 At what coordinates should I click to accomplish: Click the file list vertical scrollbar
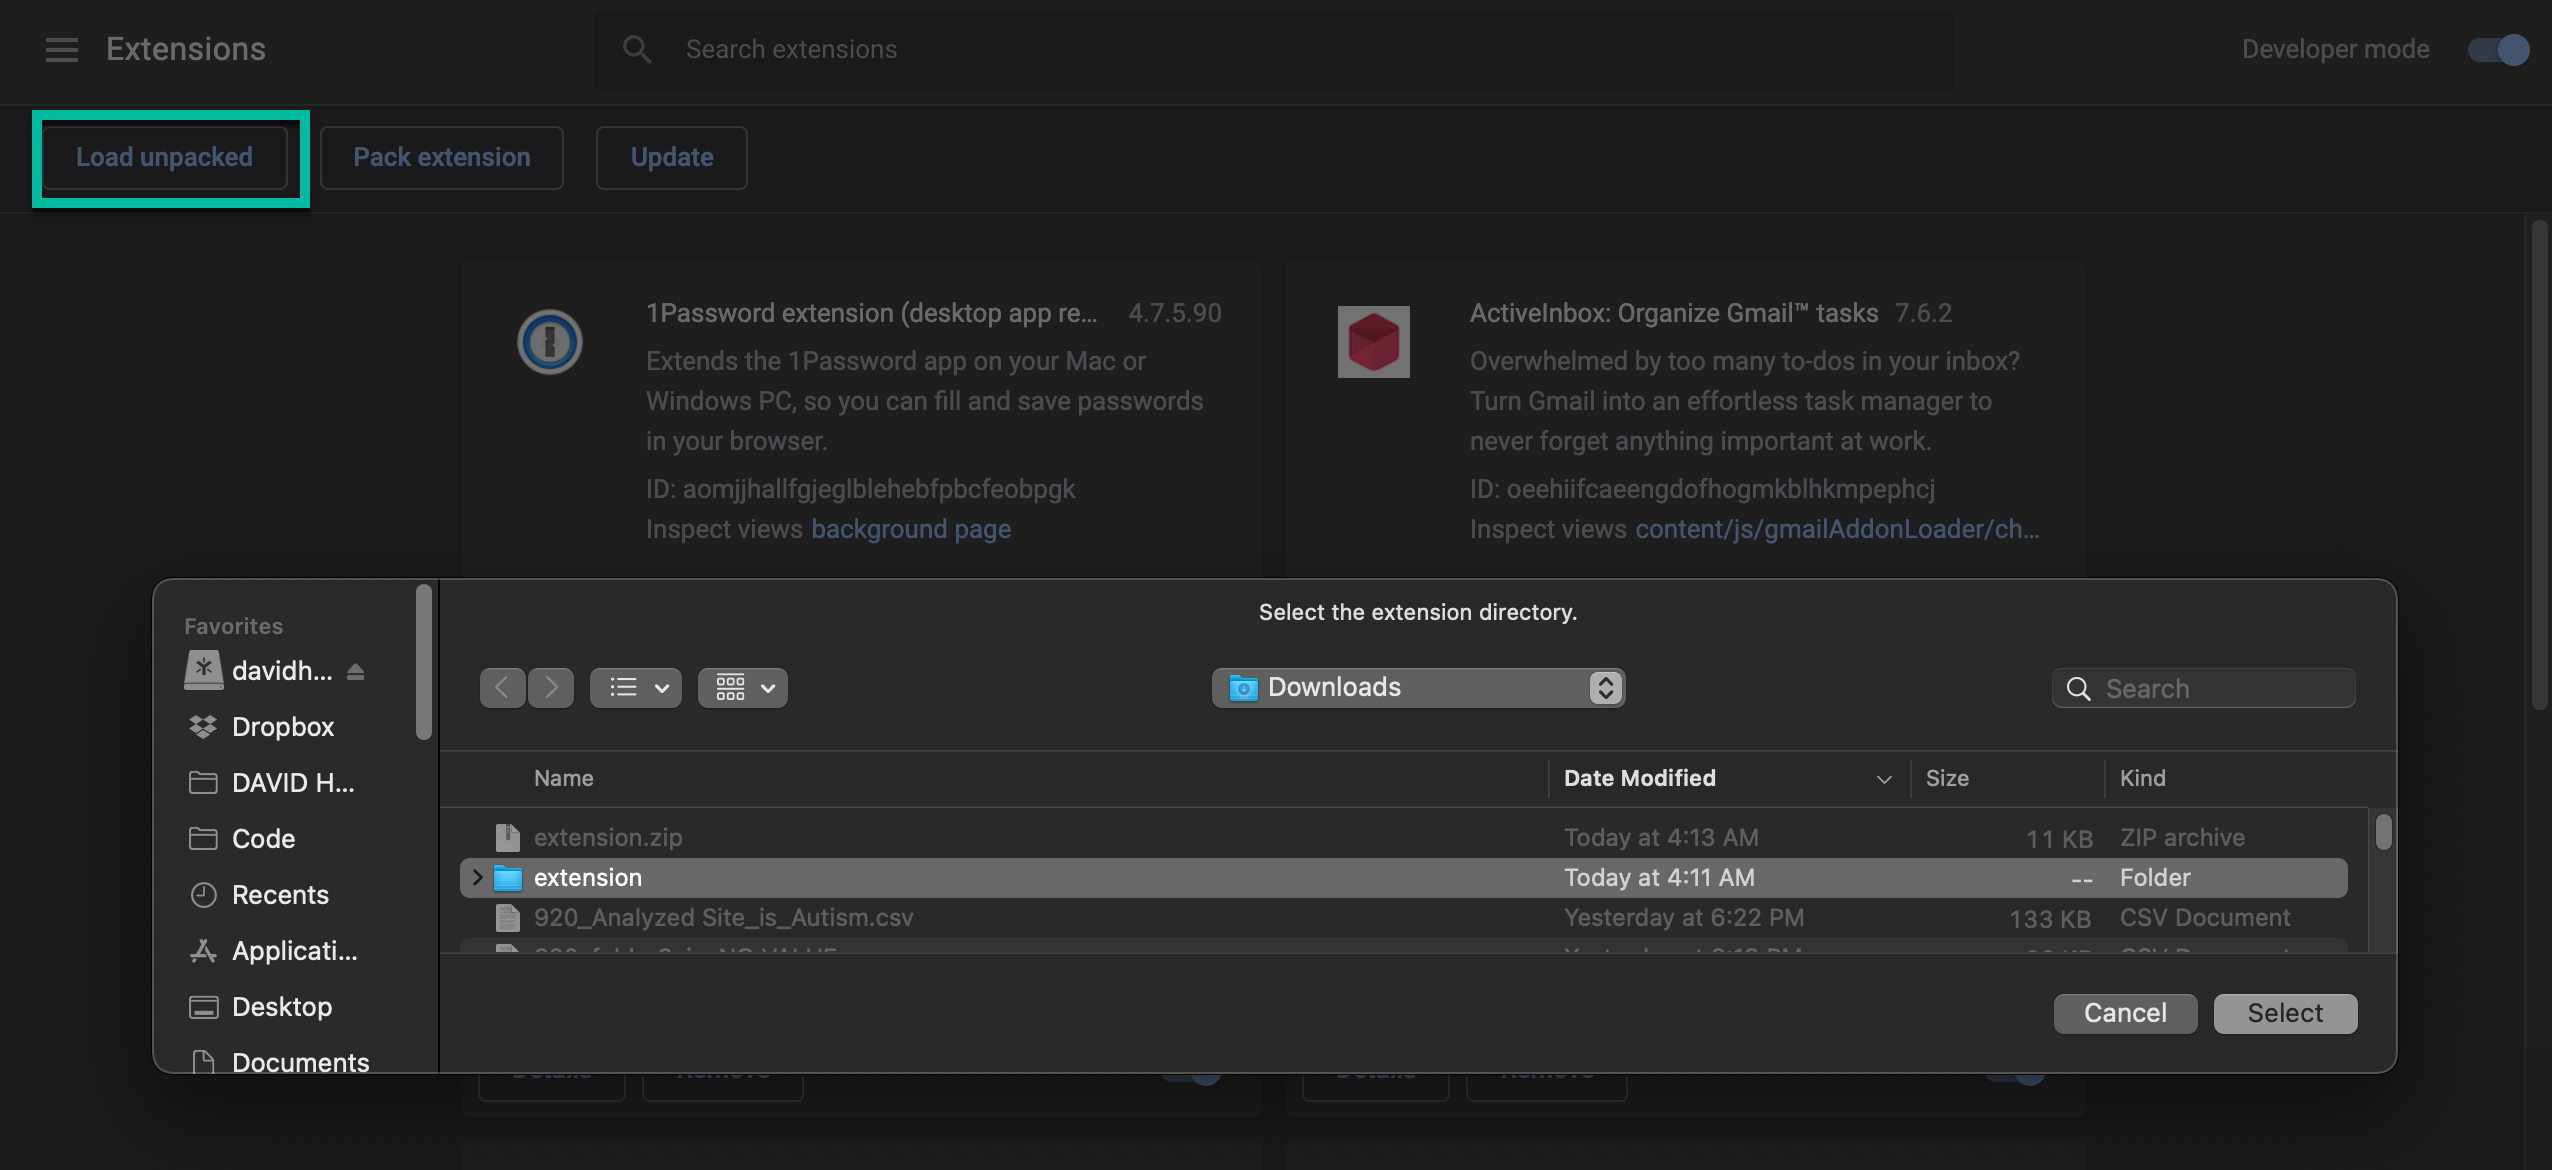(x=2383, y=832)
